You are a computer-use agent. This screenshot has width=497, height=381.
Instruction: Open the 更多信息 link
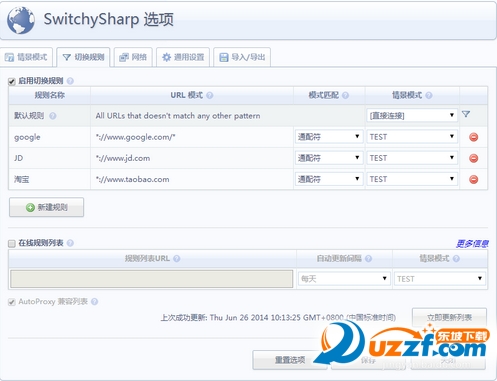(x=472, y=244)
